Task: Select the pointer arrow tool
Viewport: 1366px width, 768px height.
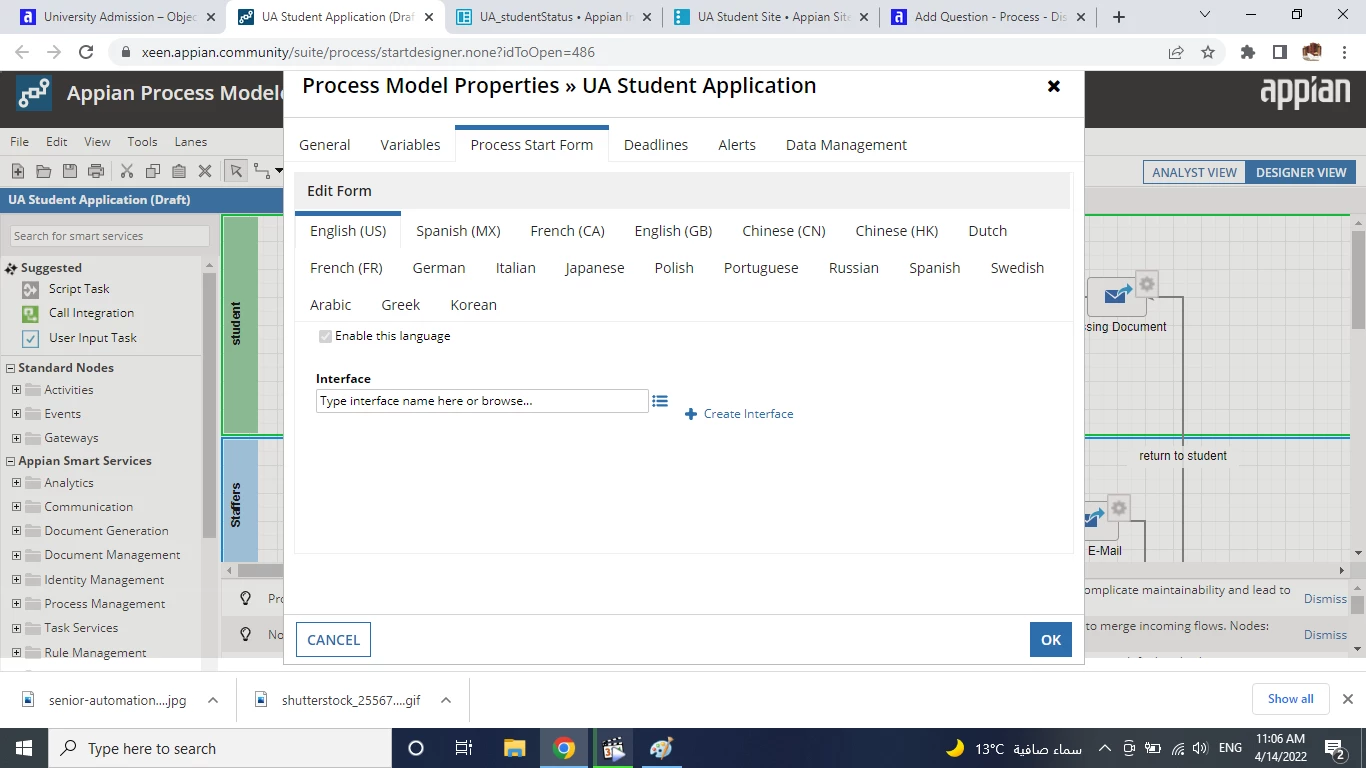Action: 236,171
